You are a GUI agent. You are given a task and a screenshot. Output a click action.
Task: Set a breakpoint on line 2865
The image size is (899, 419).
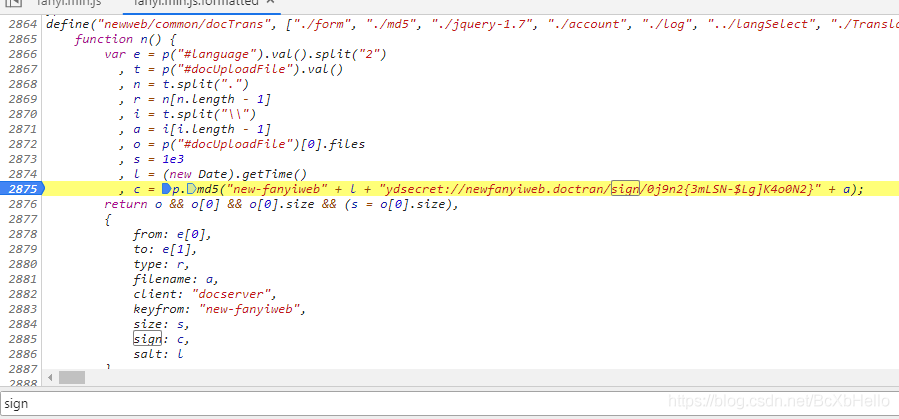tap(22, 39)
